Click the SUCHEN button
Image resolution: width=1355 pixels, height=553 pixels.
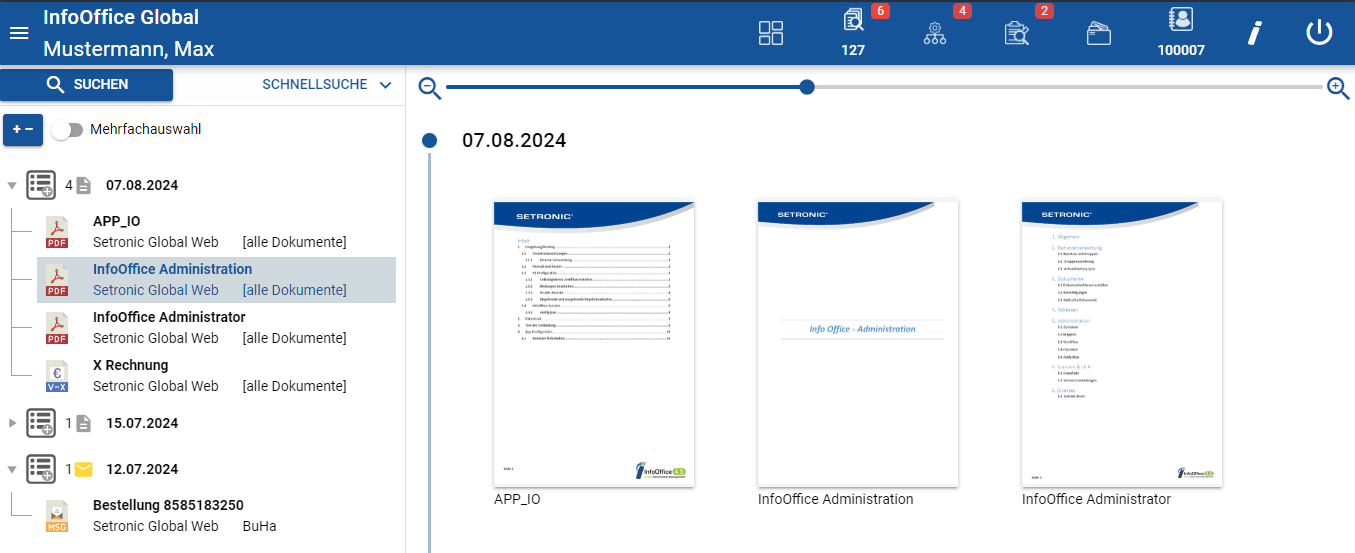click(x=87, y=85)
